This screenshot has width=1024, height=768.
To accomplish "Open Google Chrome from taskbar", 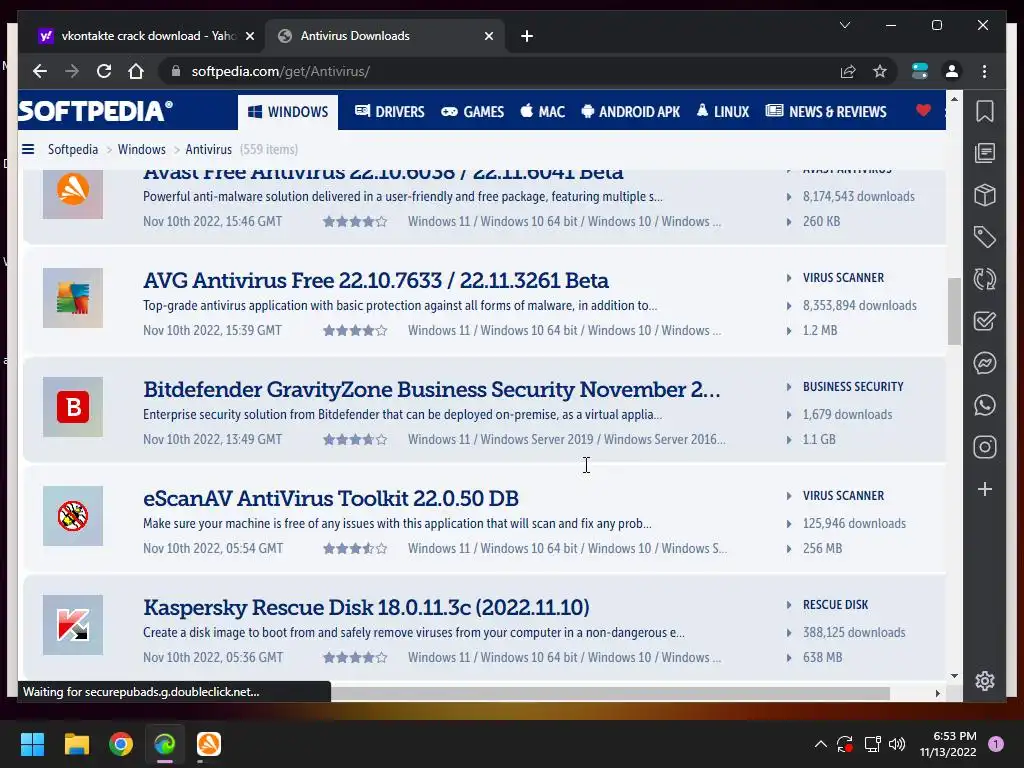I will pos(121,744).
